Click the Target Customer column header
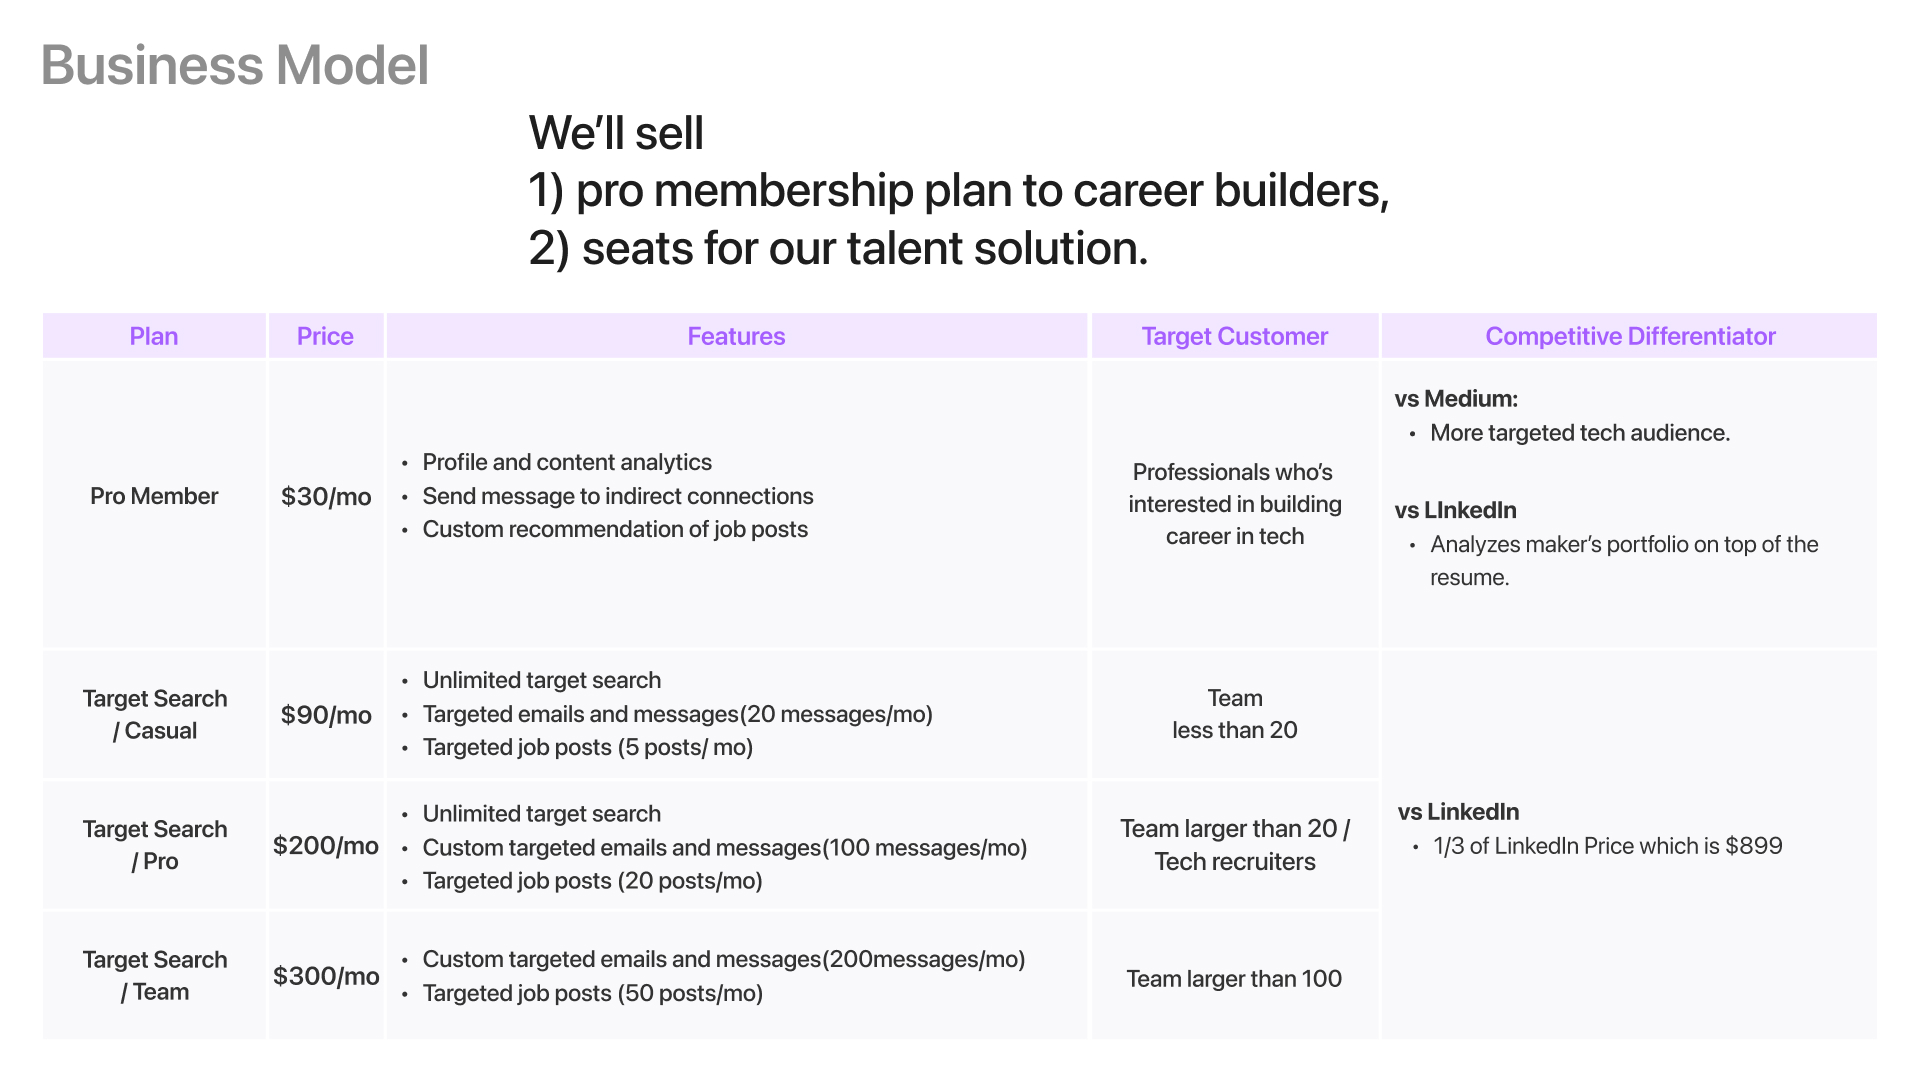 pos(1235,336)
